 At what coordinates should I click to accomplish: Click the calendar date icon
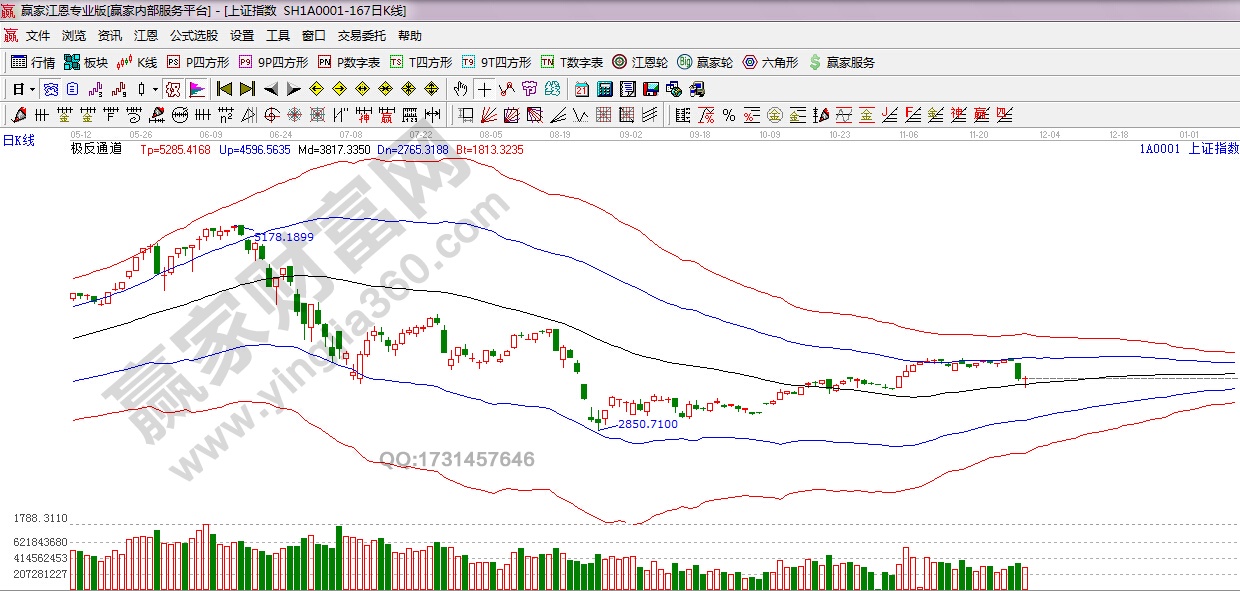[x=581, y=89]
